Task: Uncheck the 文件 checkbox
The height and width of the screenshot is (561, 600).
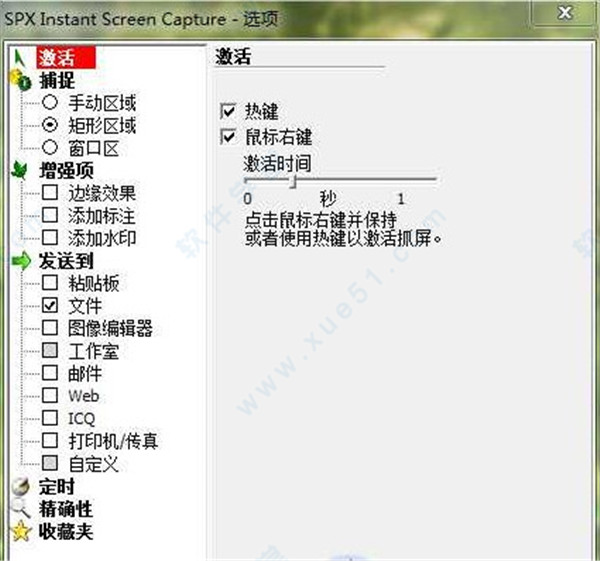Action: click(50, 305)
